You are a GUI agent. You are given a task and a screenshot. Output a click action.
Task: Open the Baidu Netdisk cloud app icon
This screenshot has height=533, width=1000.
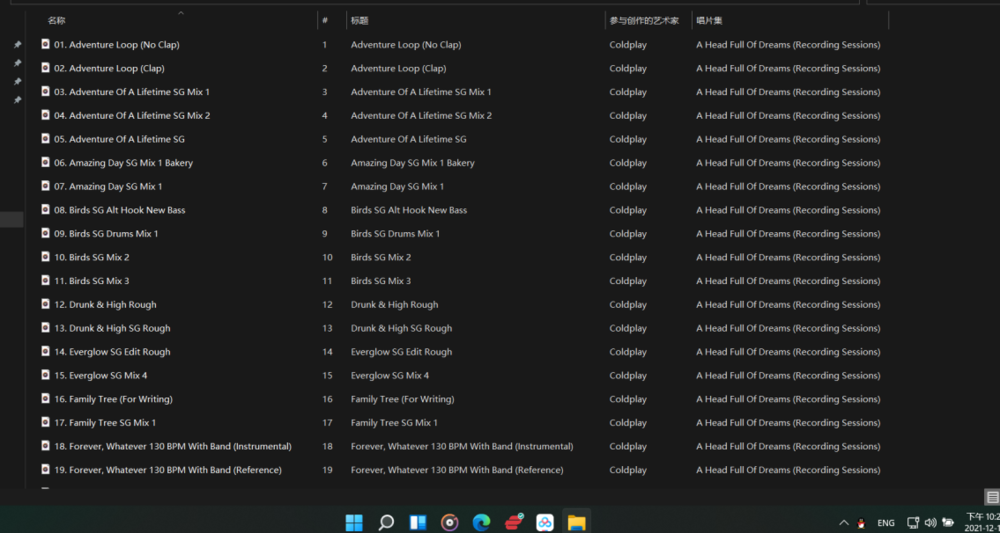coord(545,522)
